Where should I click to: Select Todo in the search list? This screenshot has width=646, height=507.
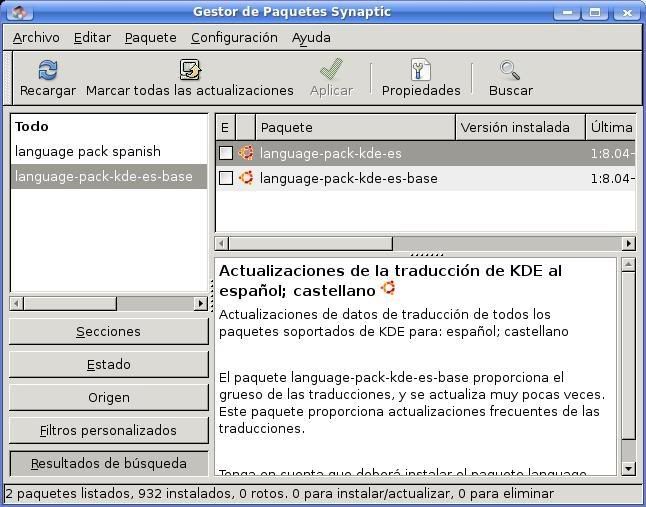pos(109,126)
